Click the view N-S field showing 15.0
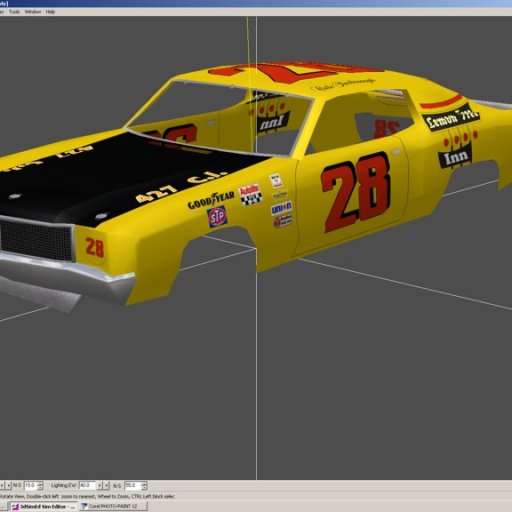 [x=31, y=485]
